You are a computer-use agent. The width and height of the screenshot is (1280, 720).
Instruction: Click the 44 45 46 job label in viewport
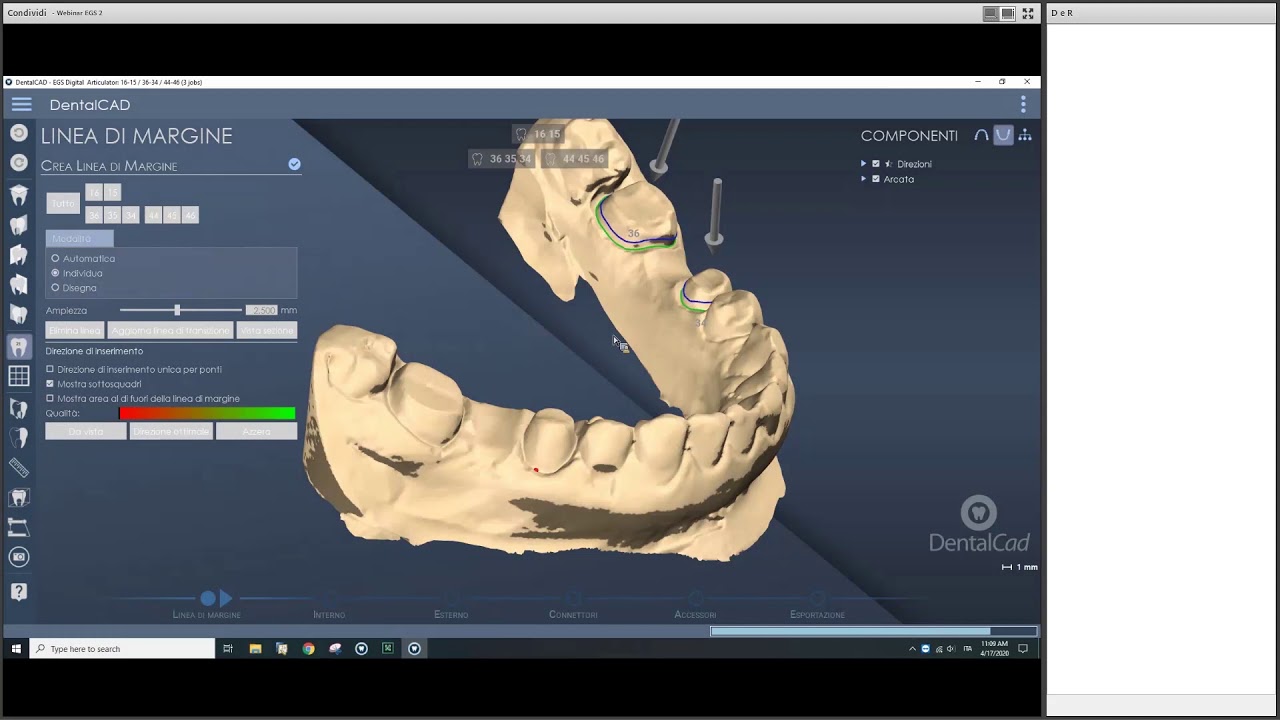pos(575,159)
